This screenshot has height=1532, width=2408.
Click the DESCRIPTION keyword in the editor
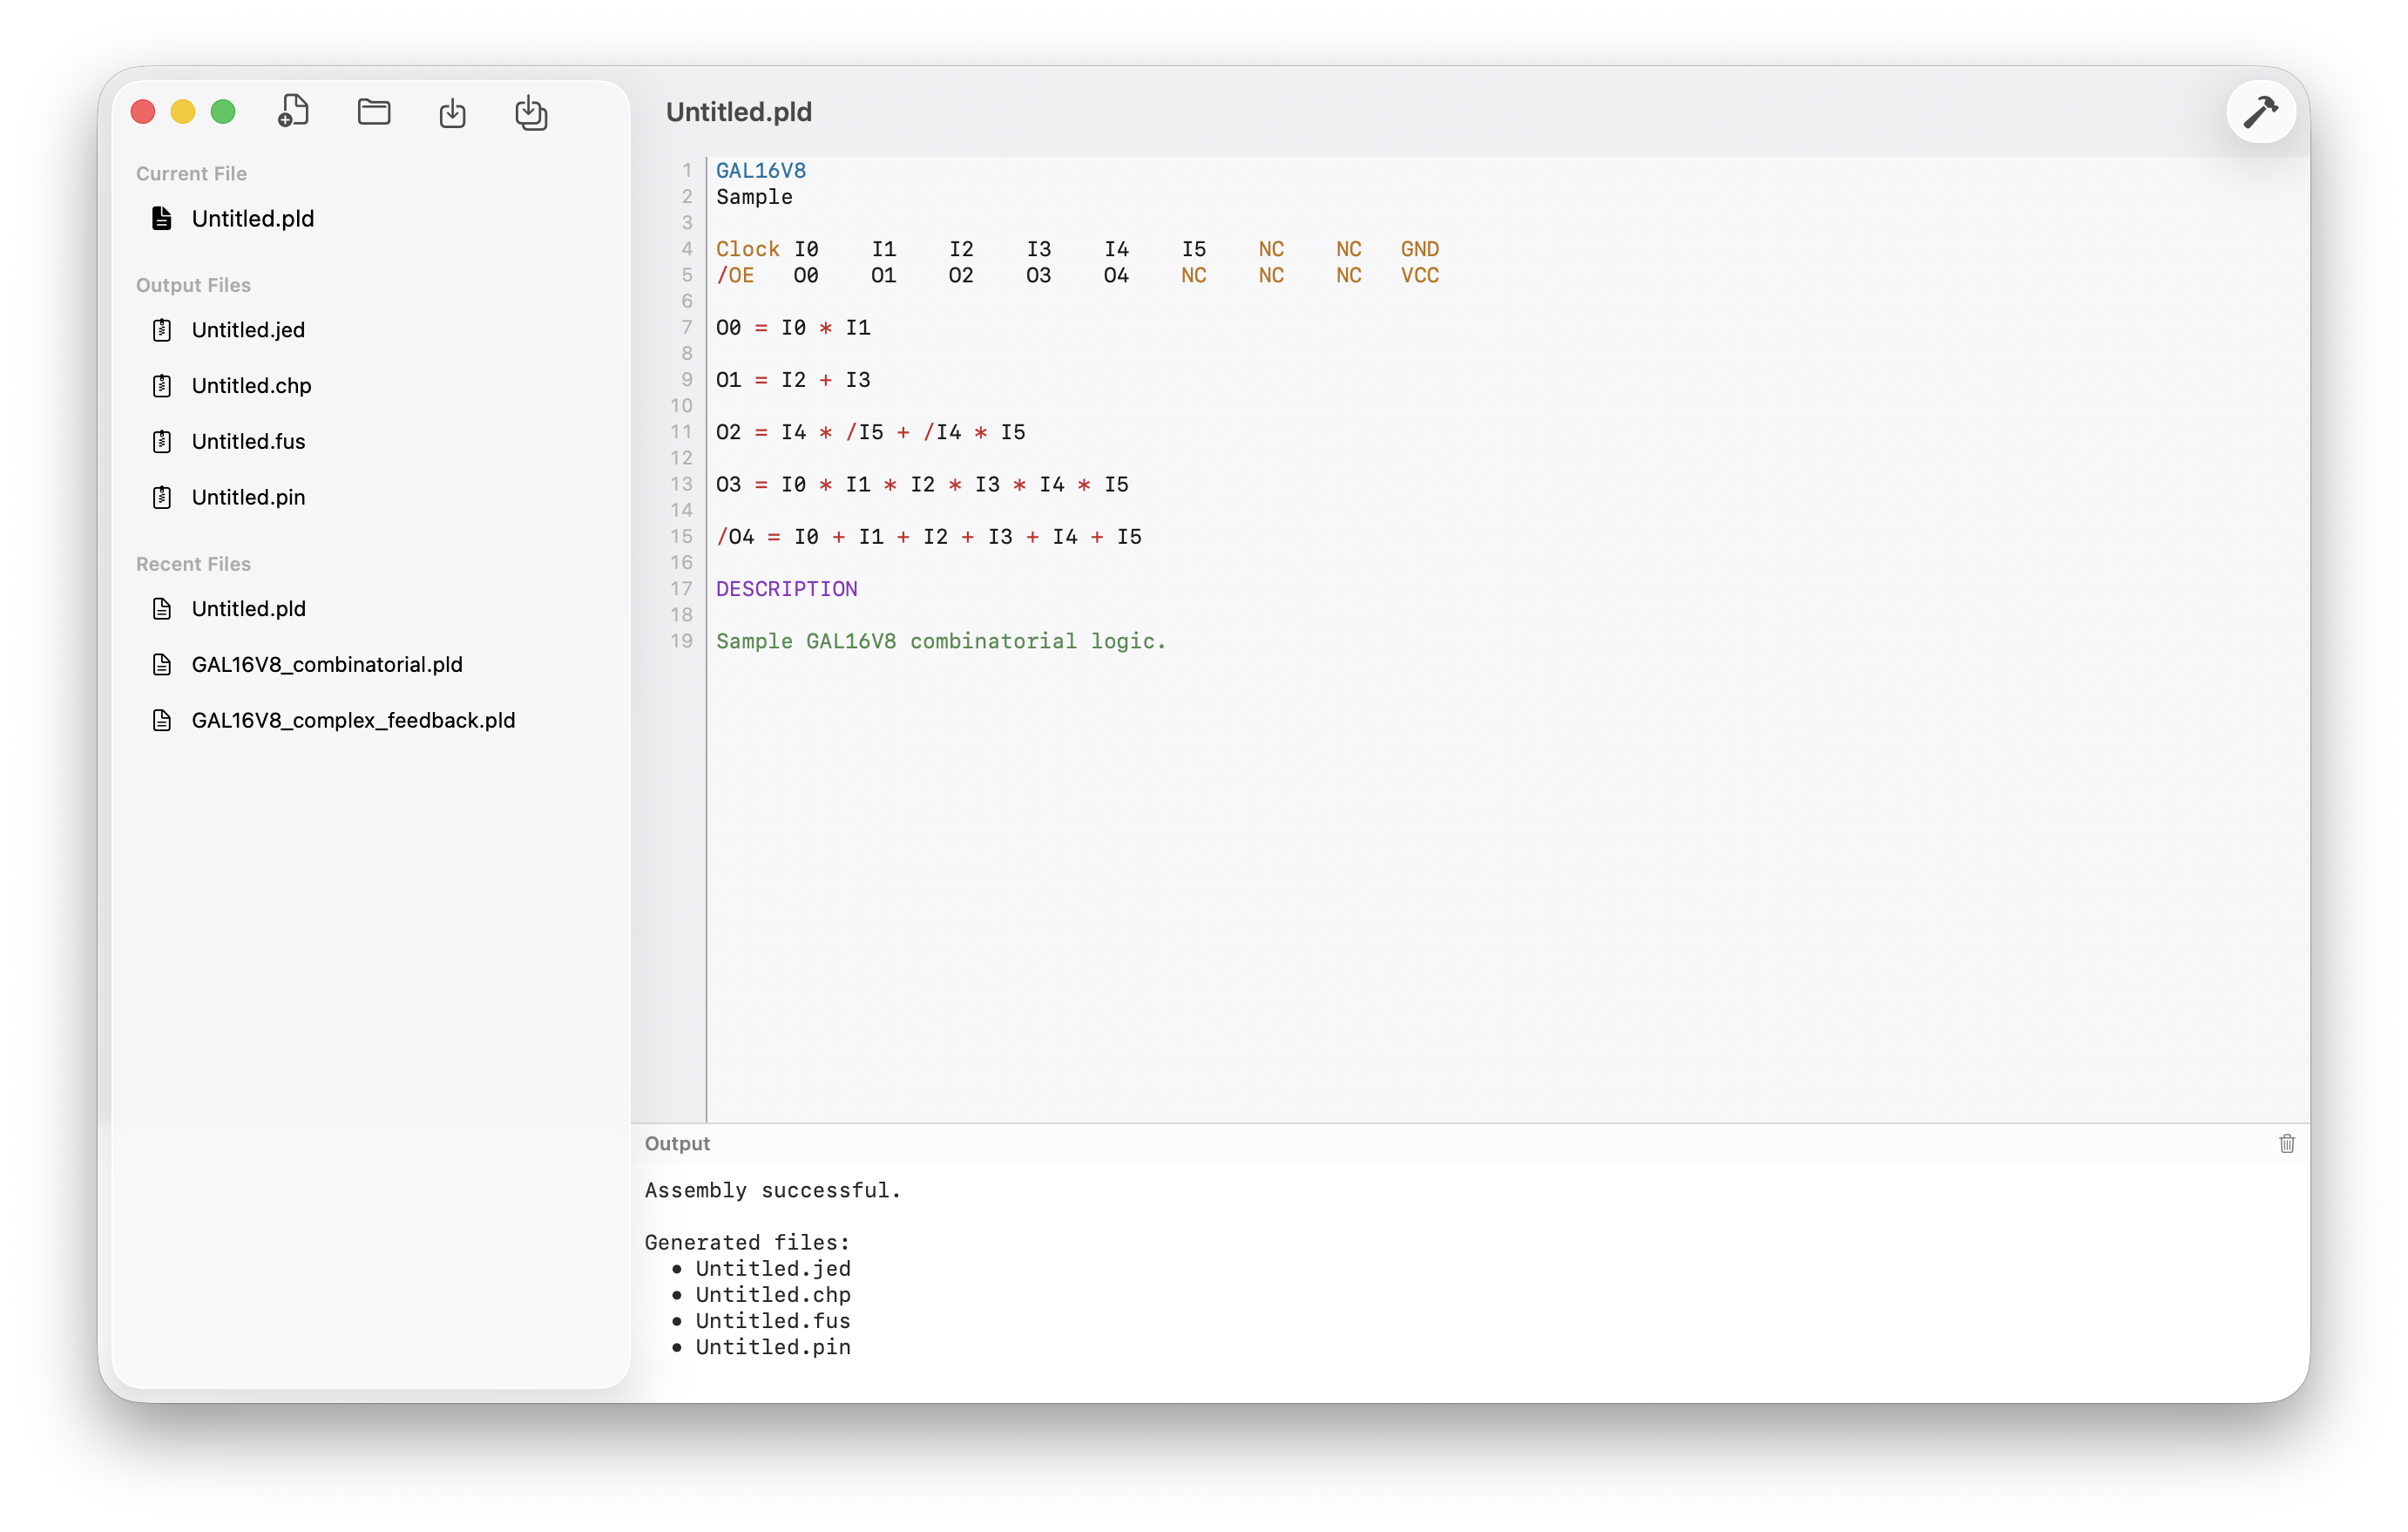coord(786,589)
